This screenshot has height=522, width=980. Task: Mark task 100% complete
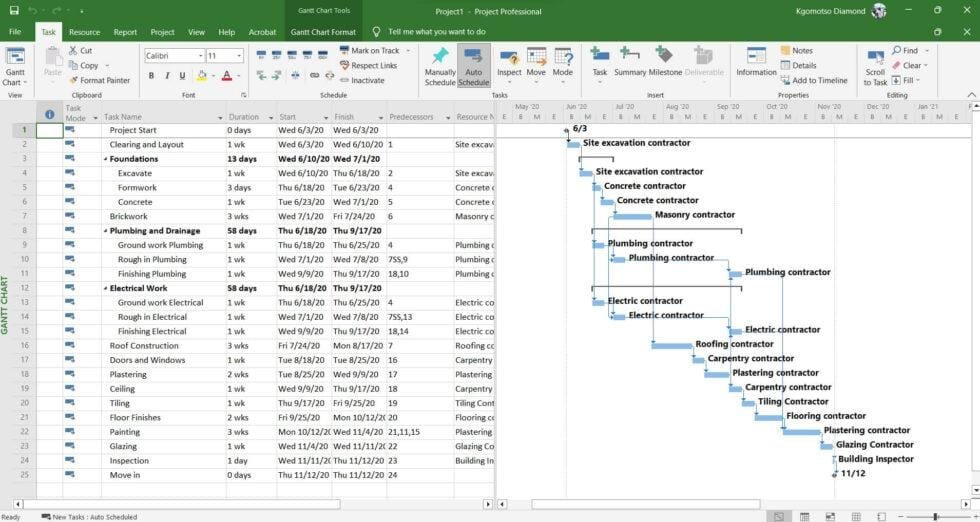coord(322,56)
